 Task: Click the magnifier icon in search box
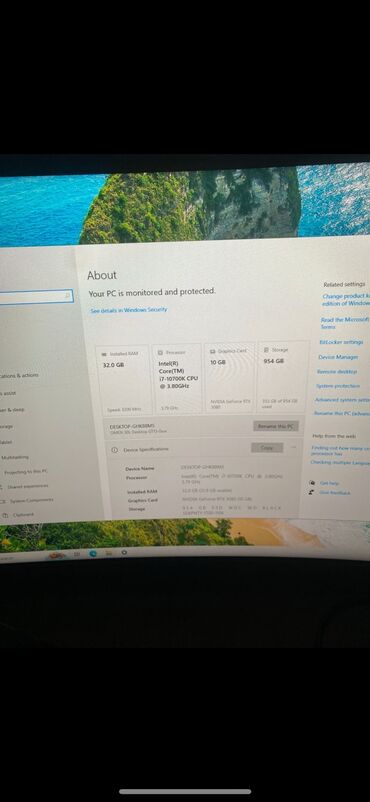(67, 296)
